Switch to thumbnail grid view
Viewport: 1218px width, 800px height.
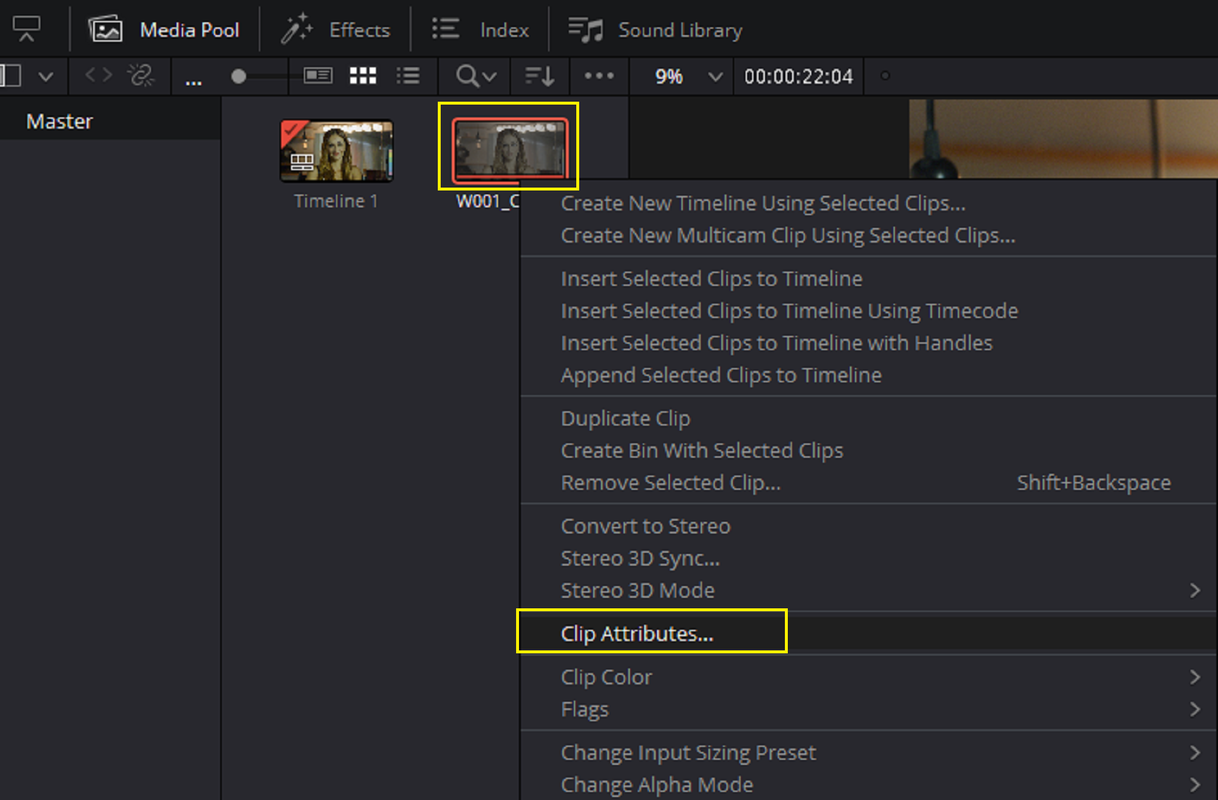tap(363, 76)
